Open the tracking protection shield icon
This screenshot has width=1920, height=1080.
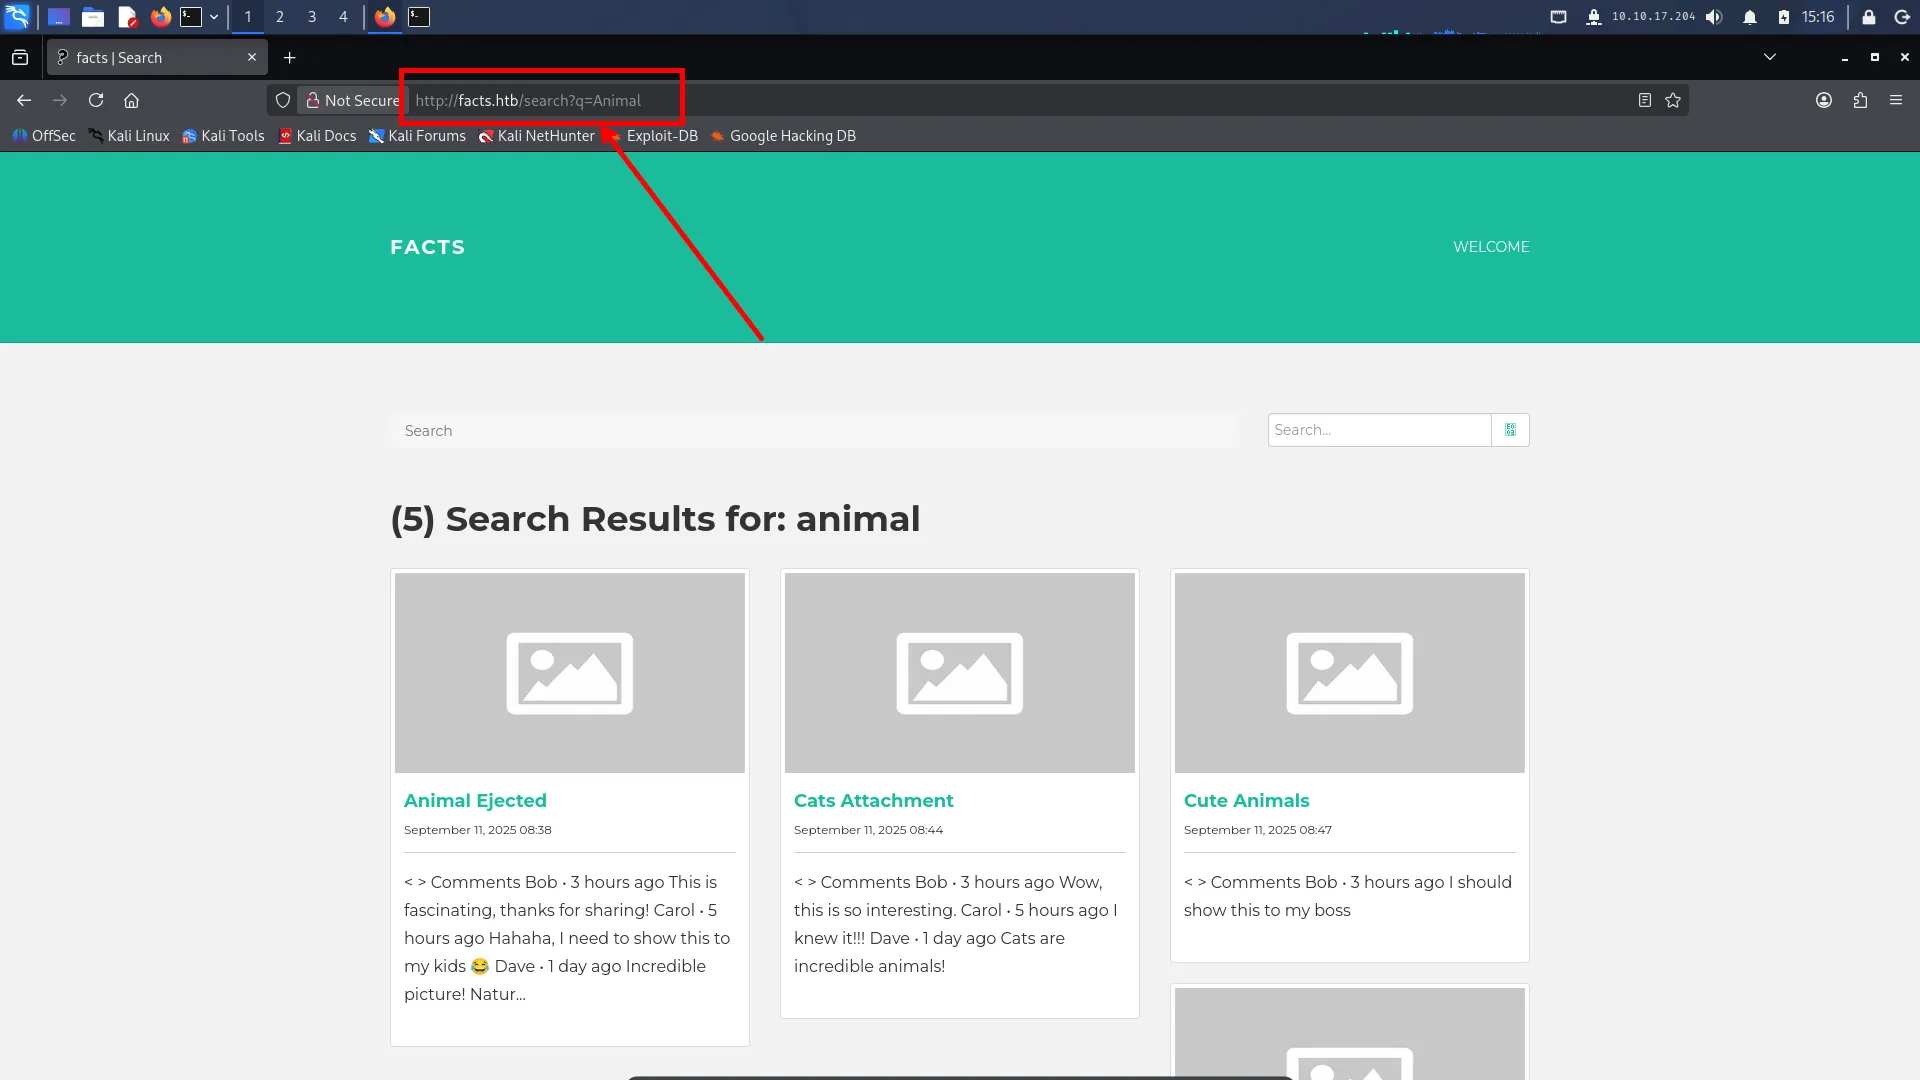[283, 100]
